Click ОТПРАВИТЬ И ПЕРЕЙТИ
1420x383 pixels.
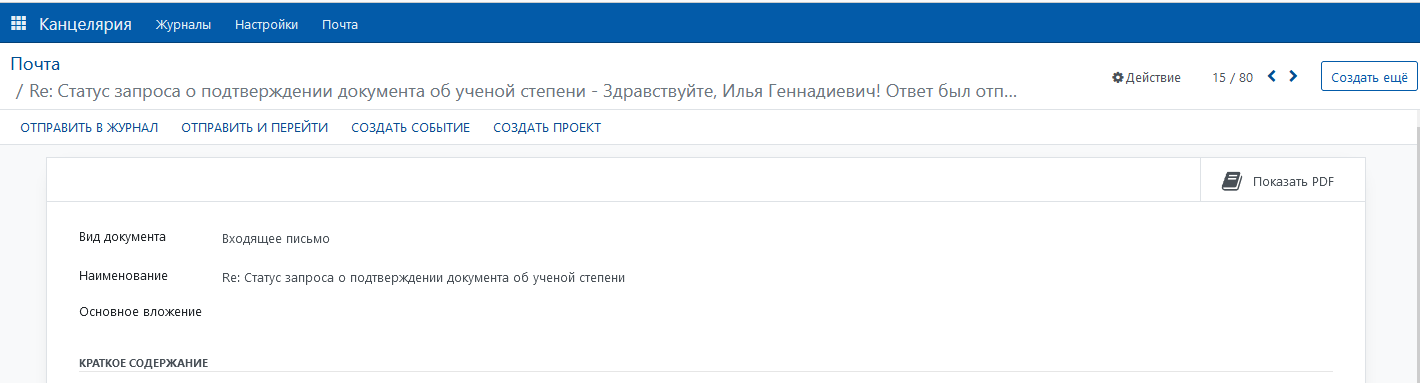coord(254,128)
